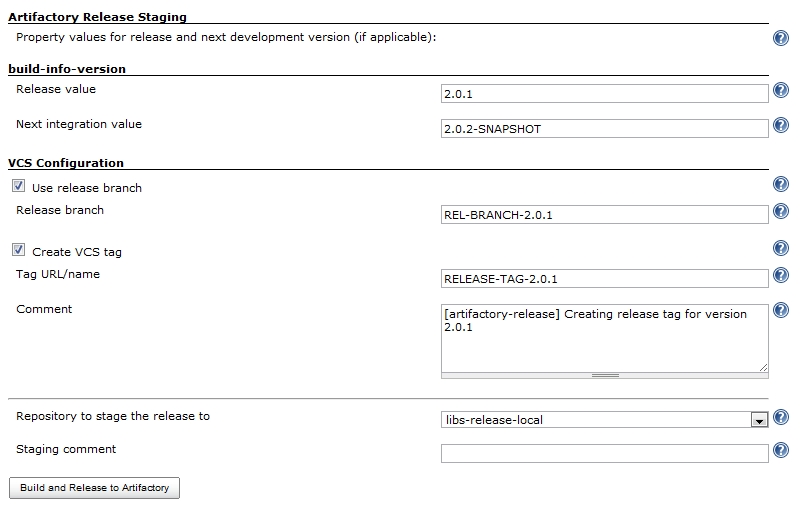Uncheck Use release branch checkbox
Screen dimensions: 800x507
(18, 186)
